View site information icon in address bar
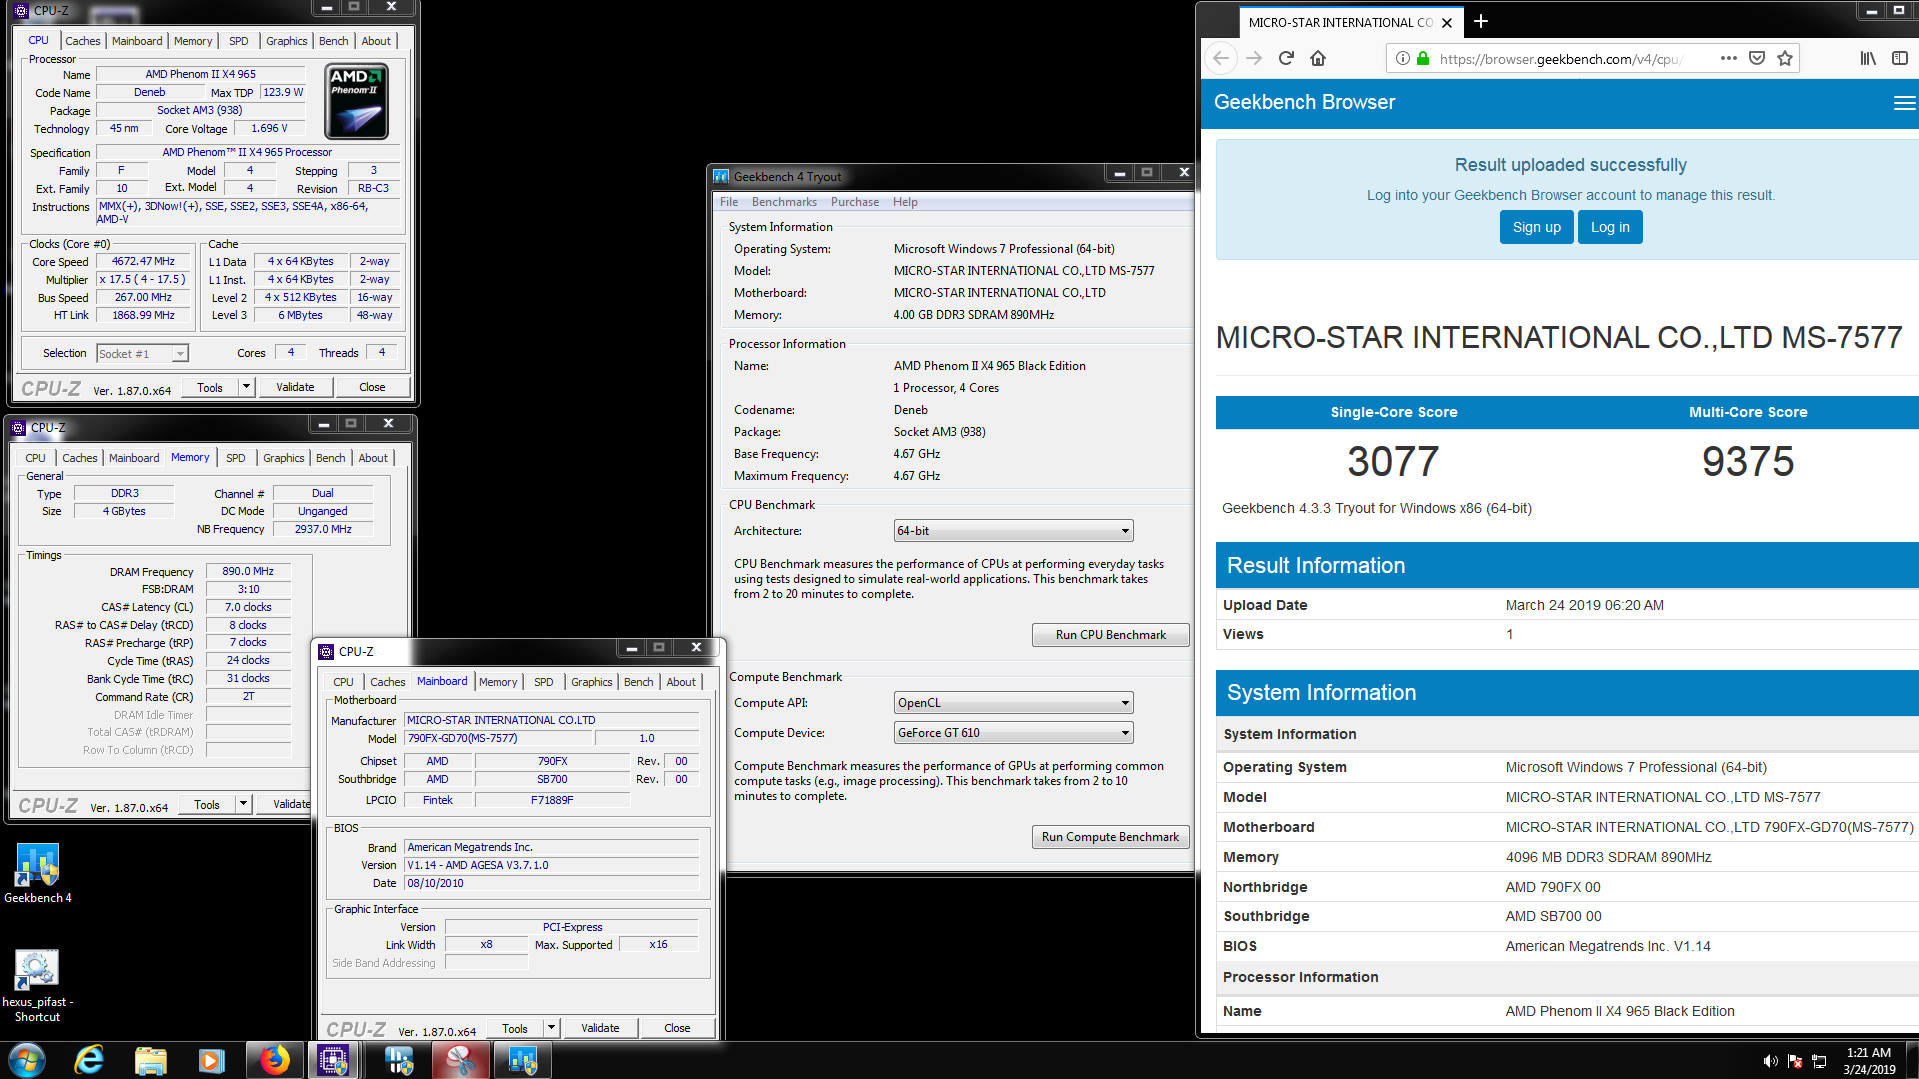Screen dimensions: 1919x1079 [1402, 58]
